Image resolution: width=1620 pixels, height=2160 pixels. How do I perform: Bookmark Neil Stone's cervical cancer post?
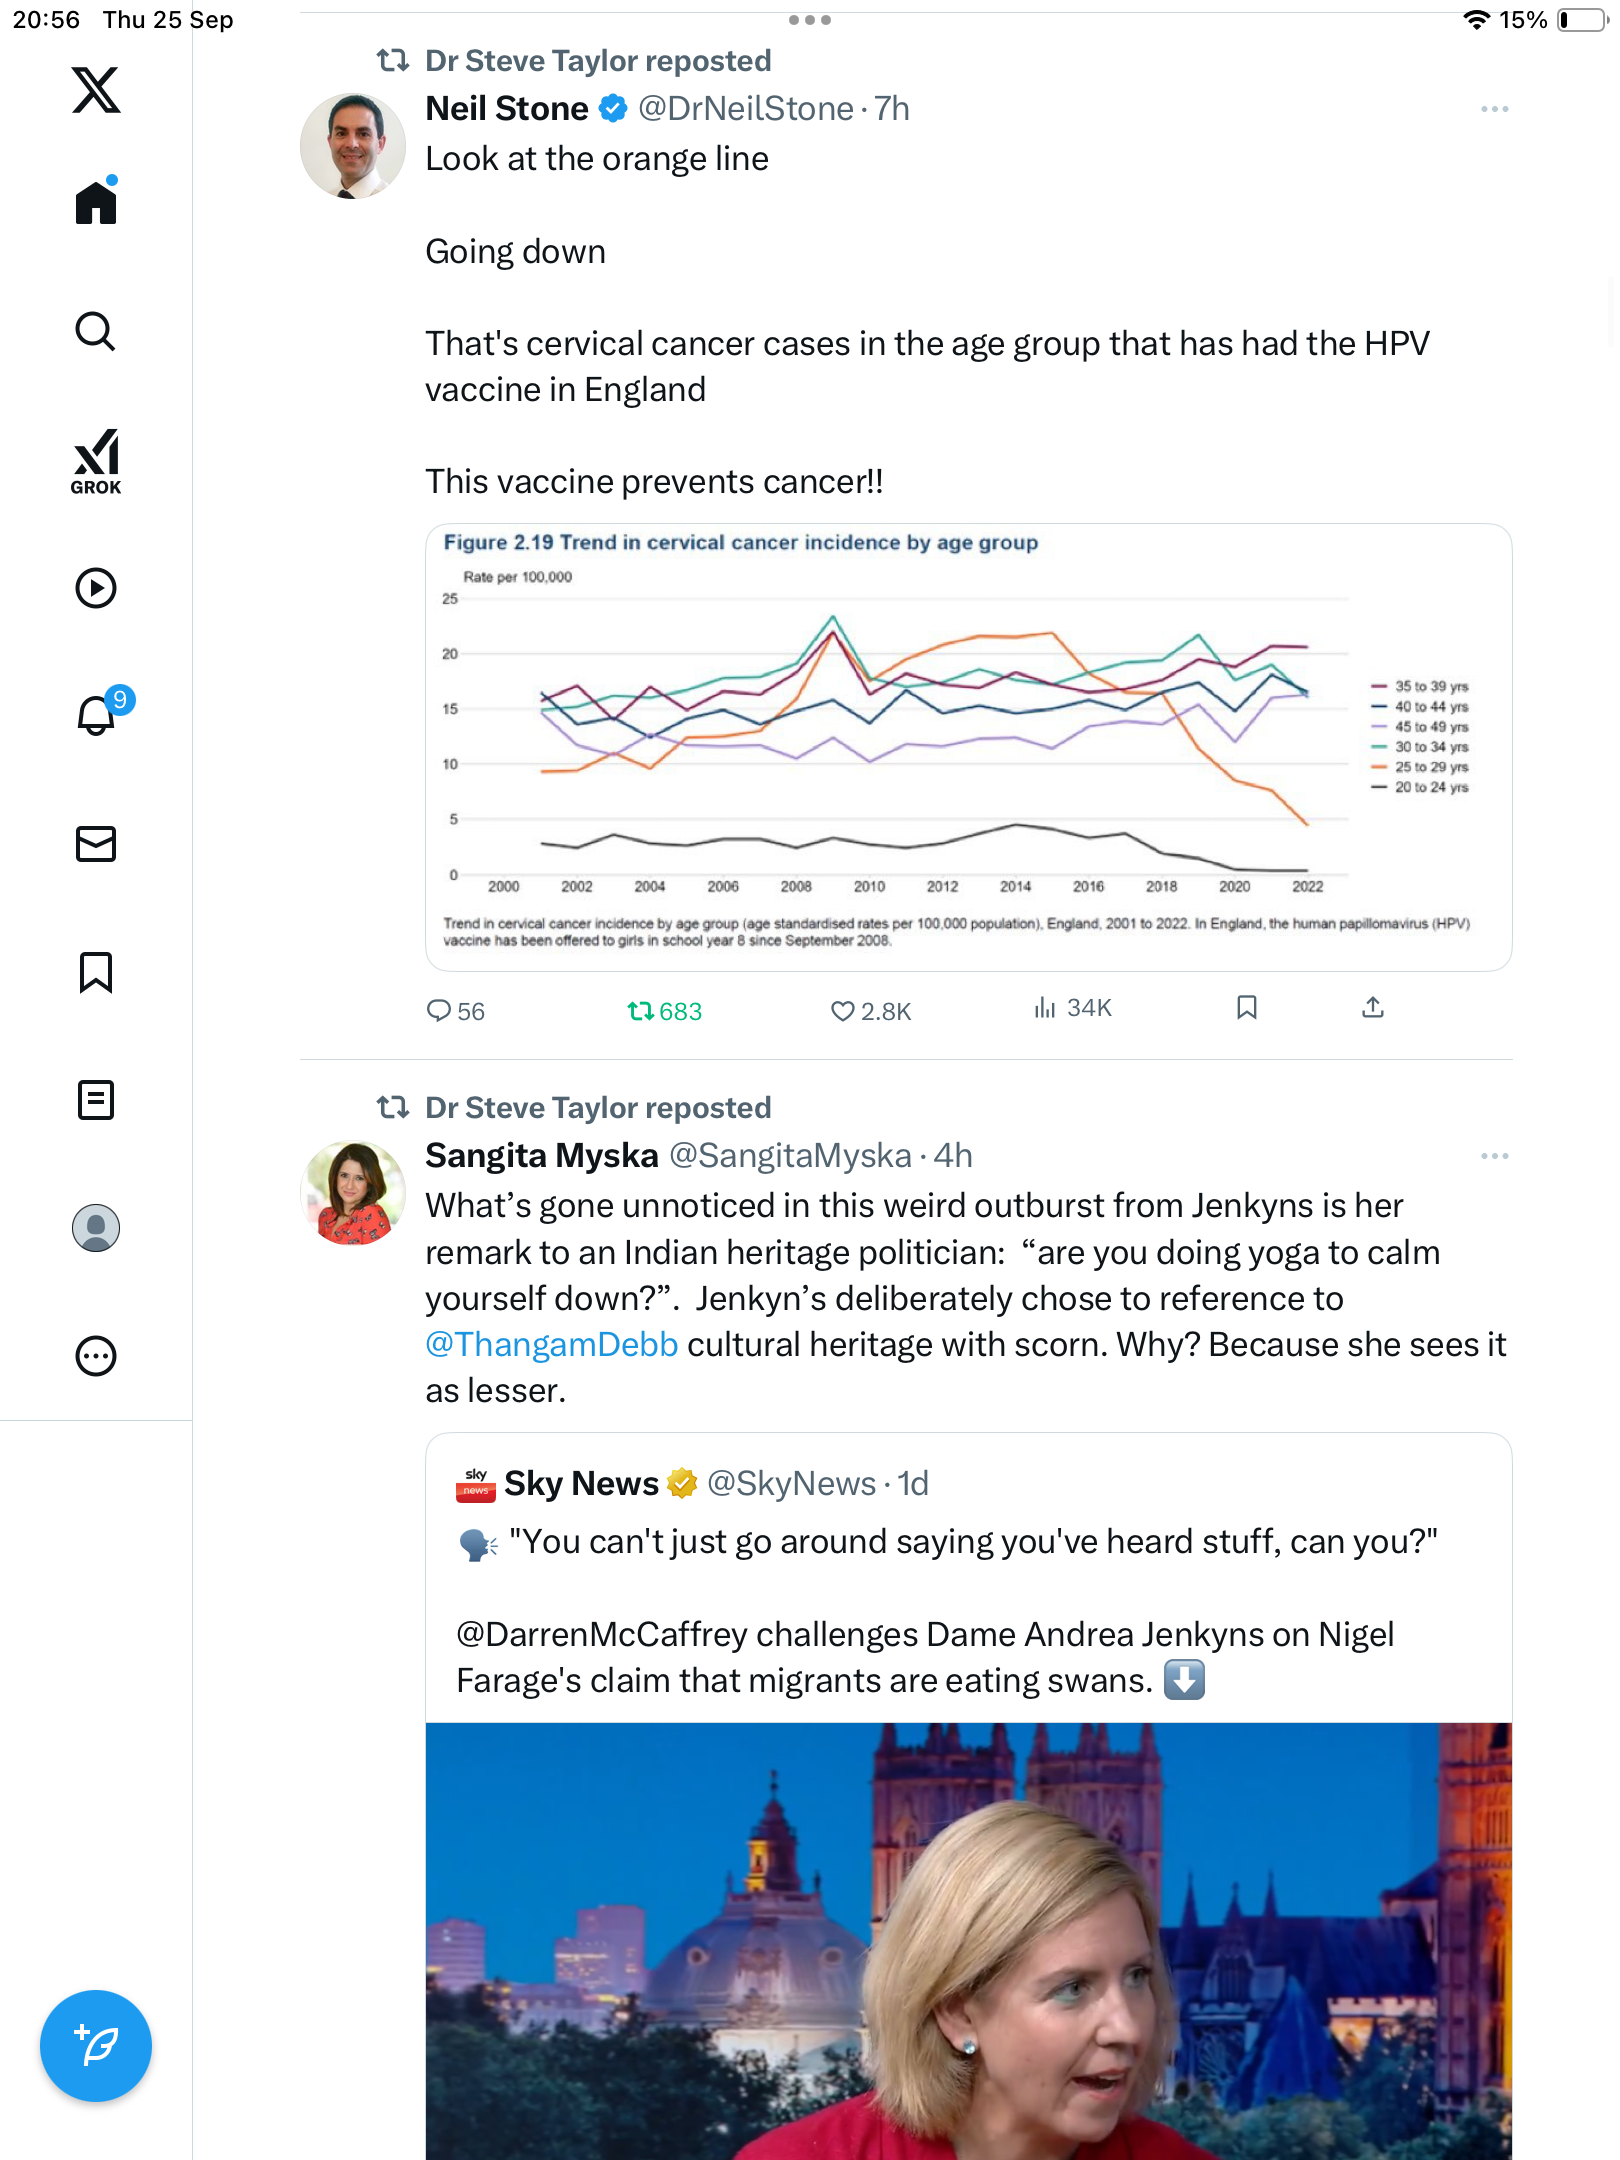pos(1246,1008)
